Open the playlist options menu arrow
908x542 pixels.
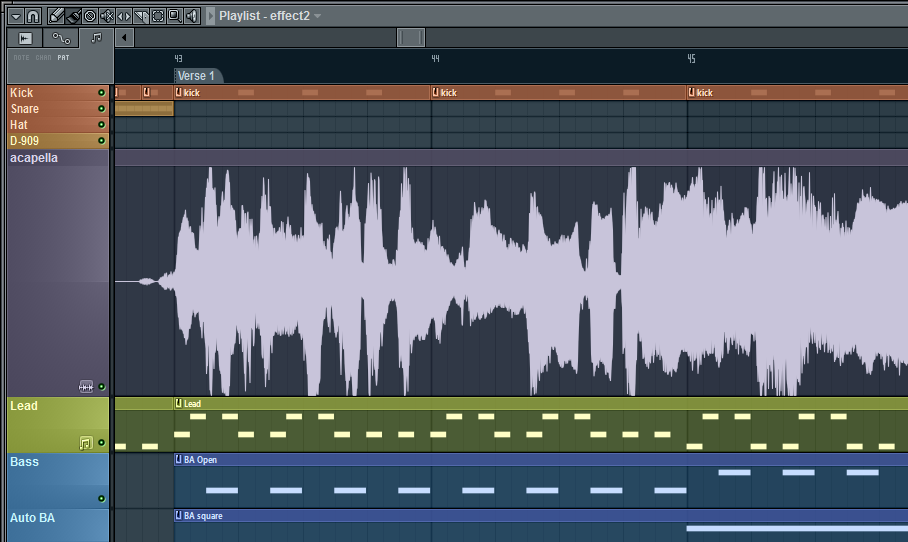[16, 16]
